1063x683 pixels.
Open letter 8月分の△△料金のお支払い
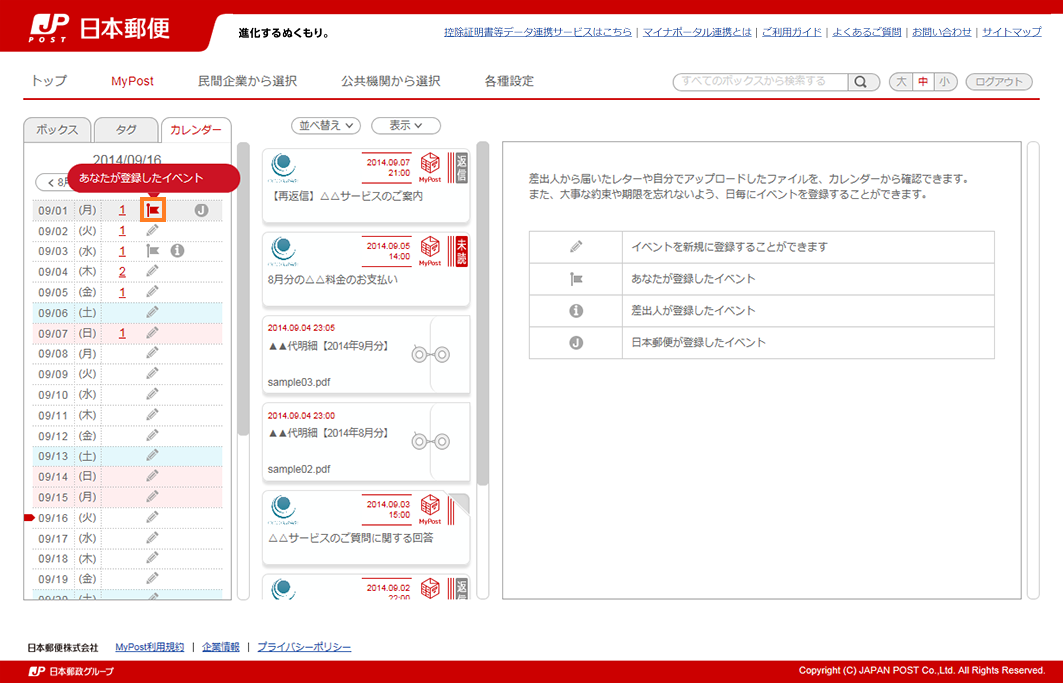(365, 269)
